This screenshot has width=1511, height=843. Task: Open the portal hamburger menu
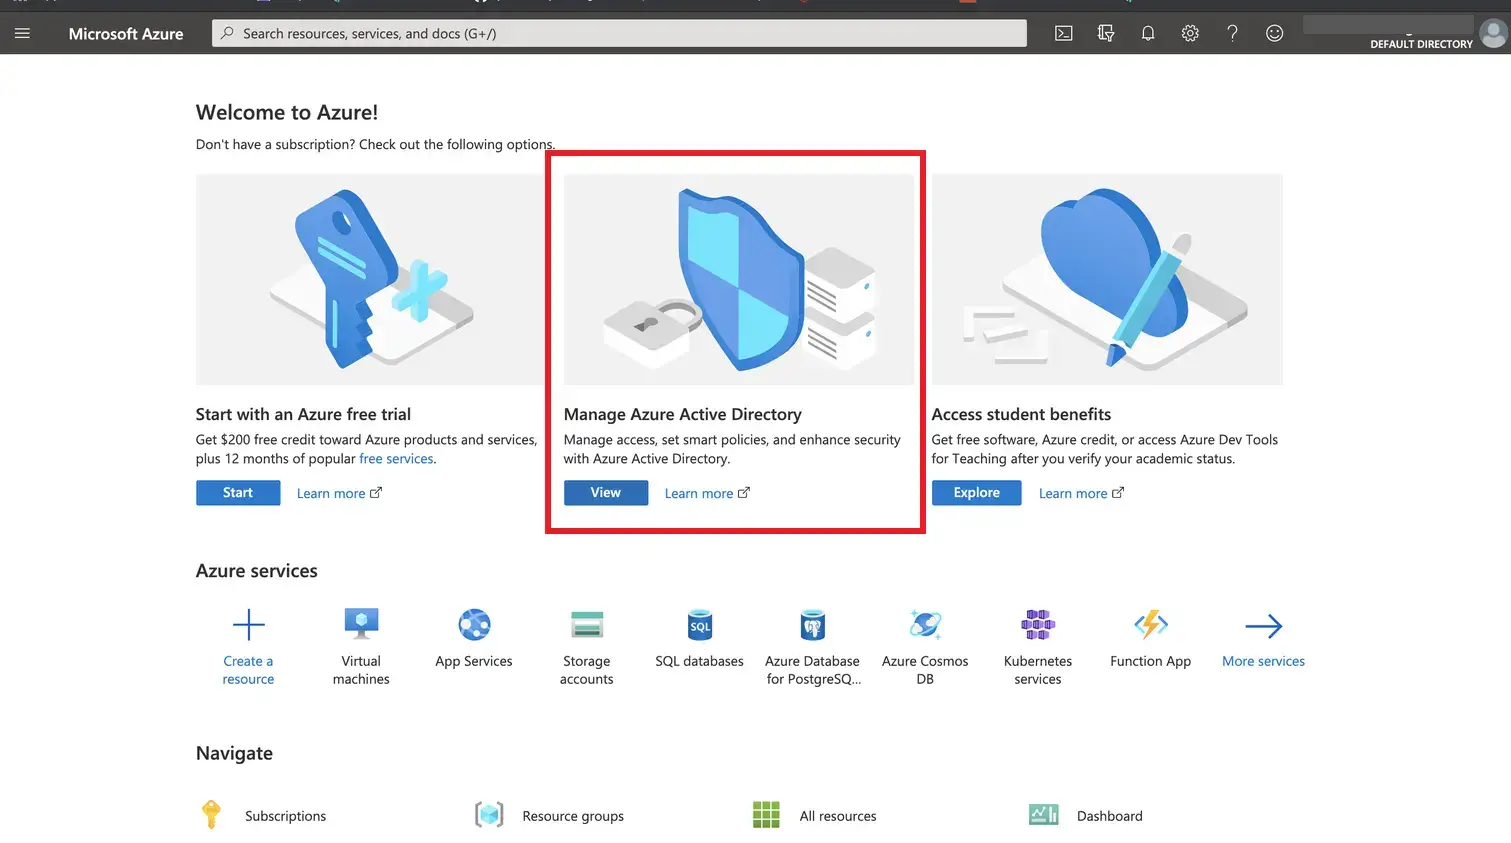22,33
